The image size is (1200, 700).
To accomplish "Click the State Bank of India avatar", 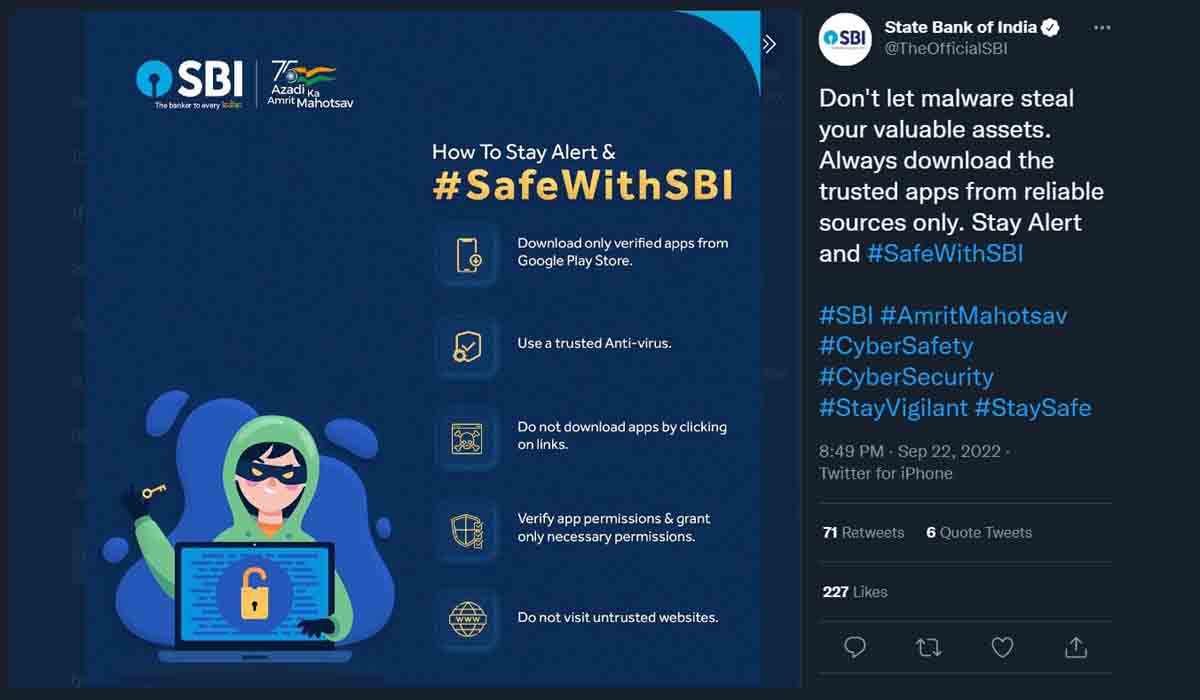I will [x=845, y=39].
